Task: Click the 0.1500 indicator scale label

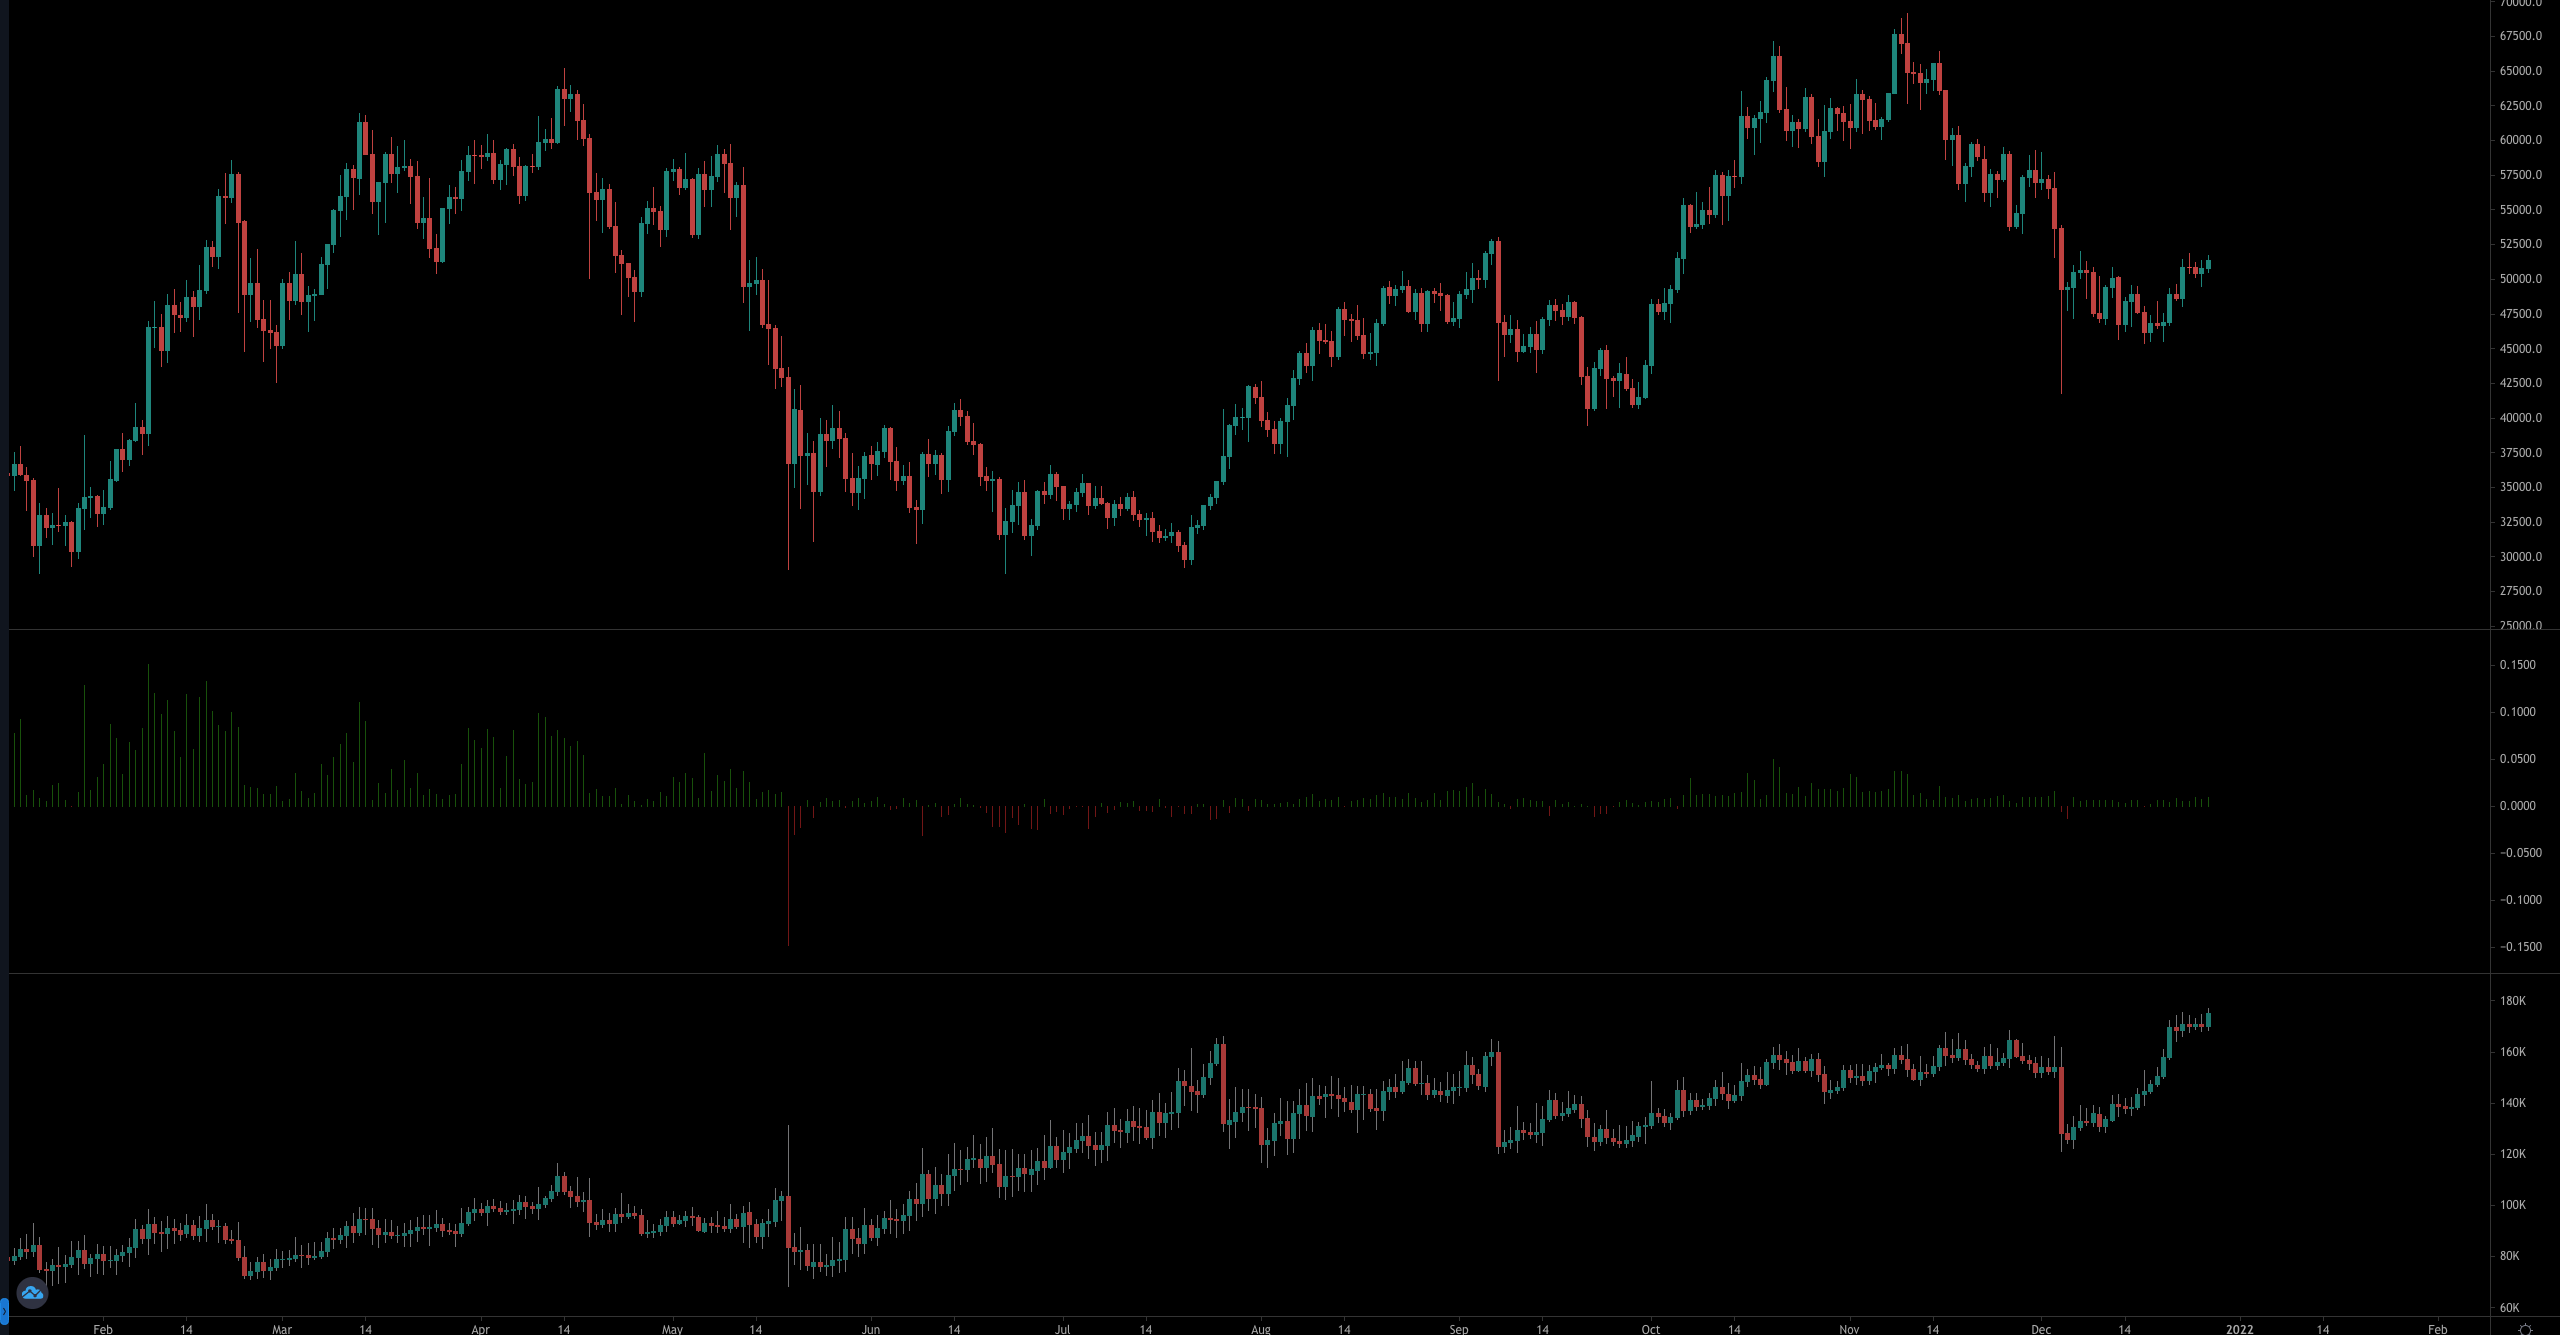Action: coord(2517,665)
